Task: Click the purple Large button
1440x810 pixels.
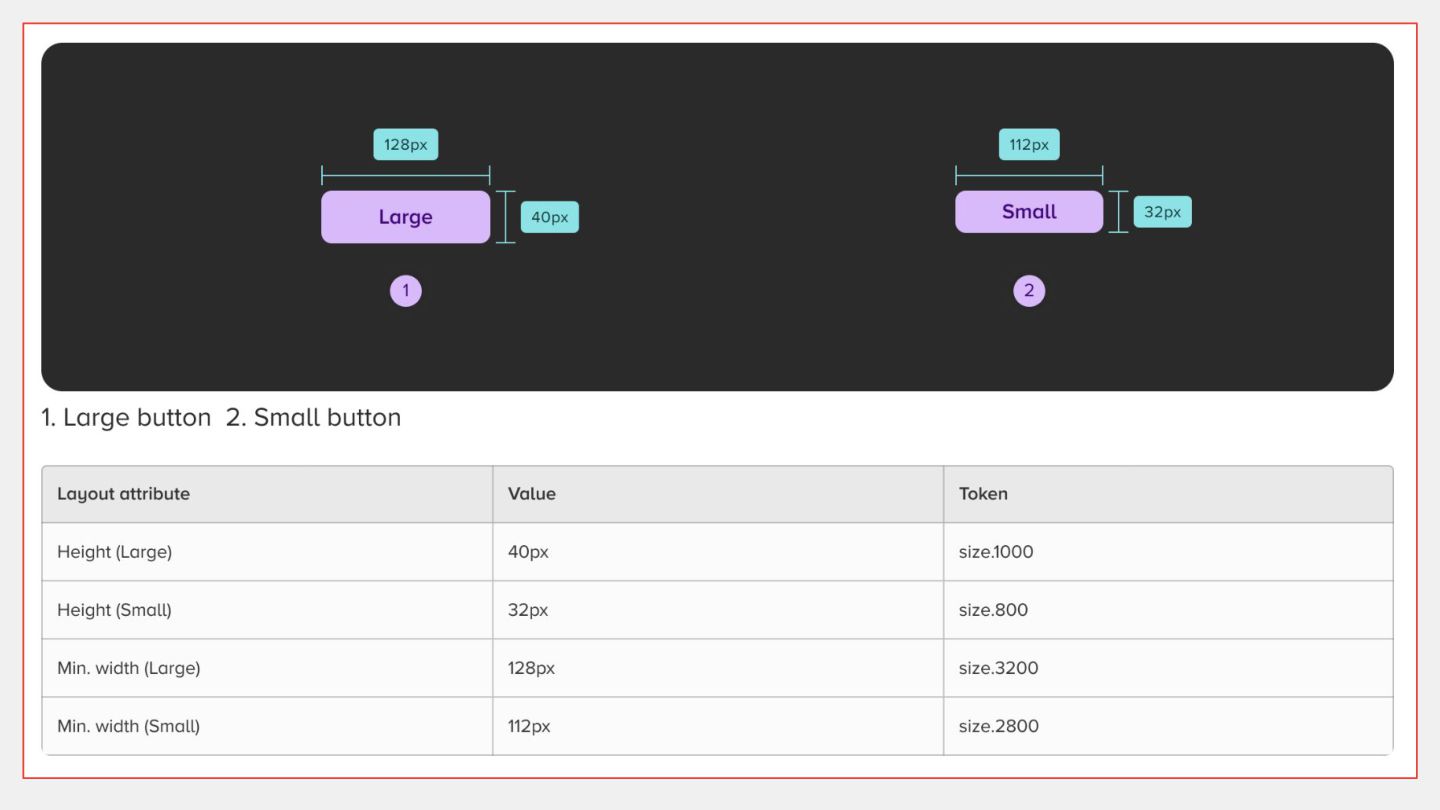Action: pos(405,217)
